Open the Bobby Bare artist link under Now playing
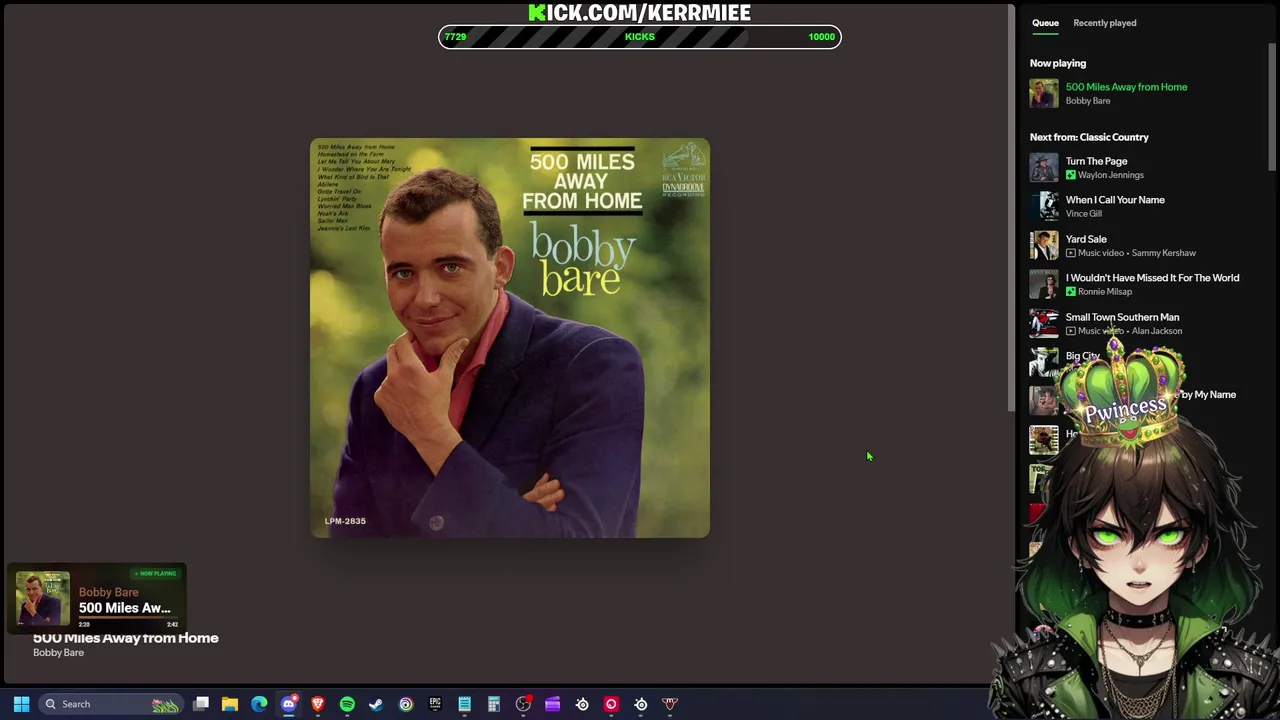This screenshot has height=720, width=1280. pos(1087,101)
